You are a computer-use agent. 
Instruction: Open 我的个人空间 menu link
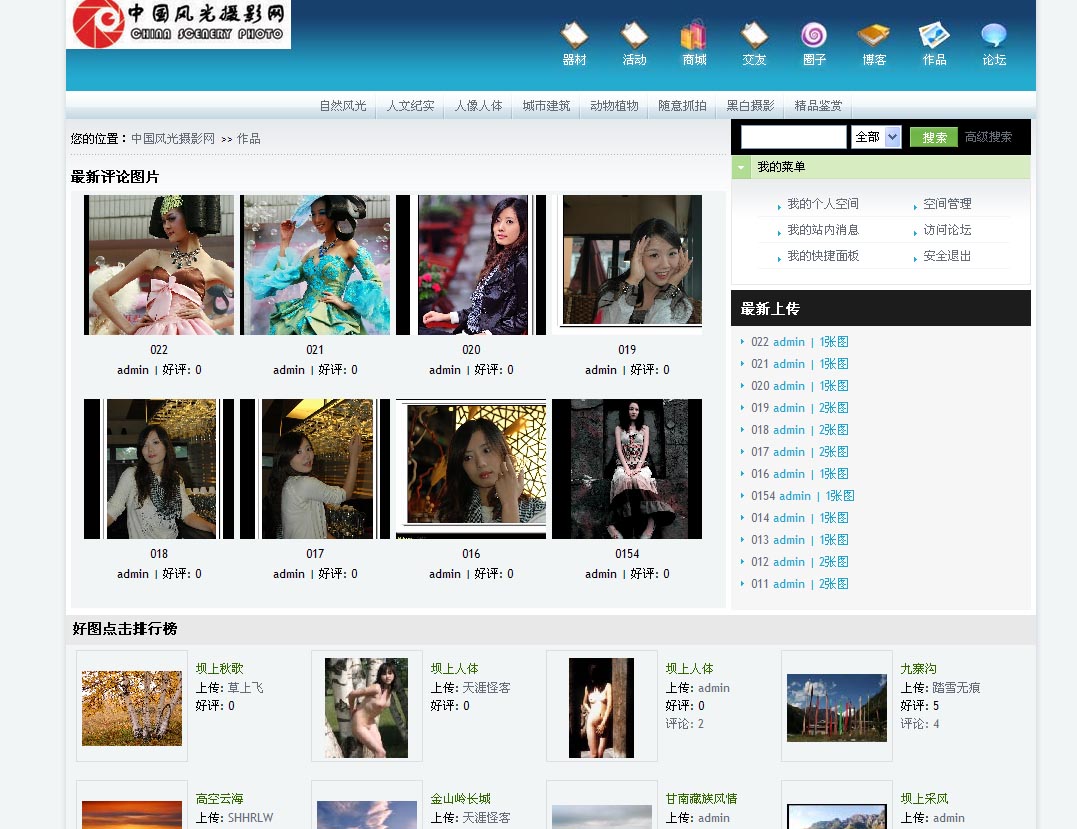pos(823,204)
